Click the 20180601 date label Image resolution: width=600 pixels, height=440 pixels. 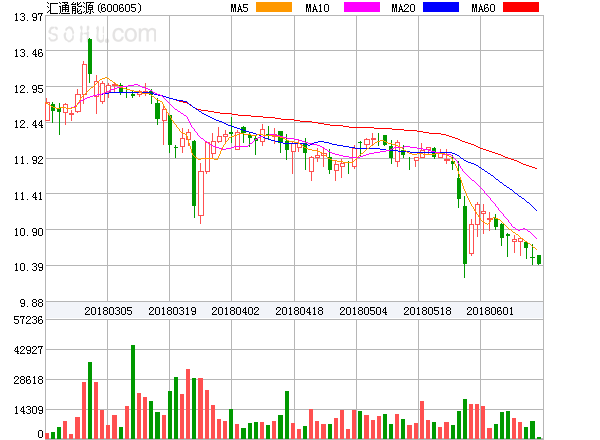[x=490, y=311]
